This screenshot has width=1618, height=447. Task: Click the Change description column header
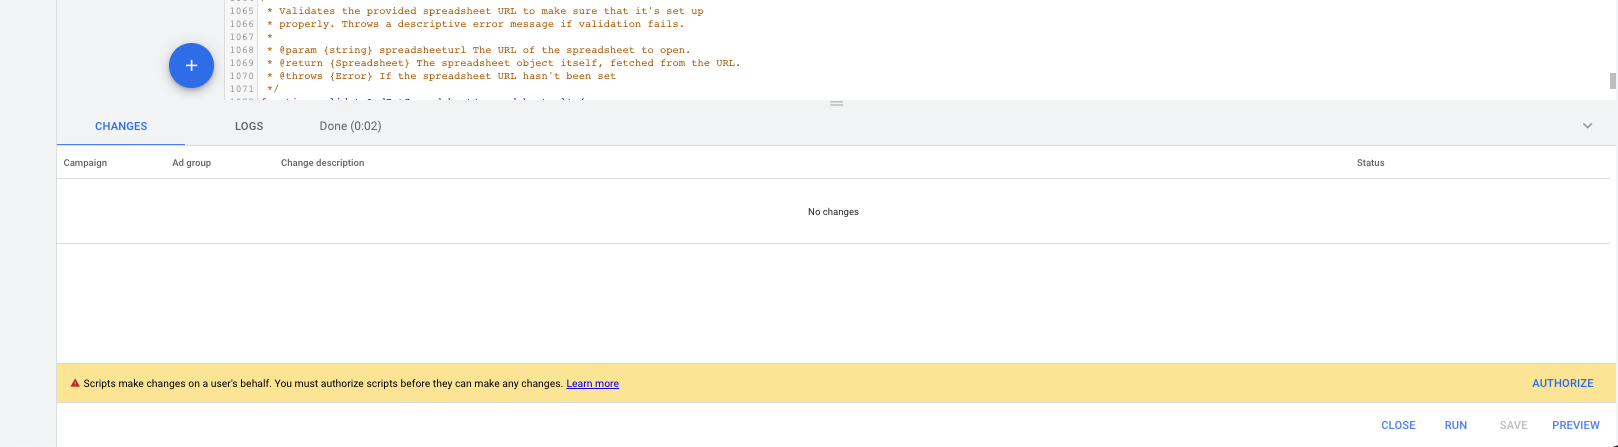click(x=322, y=163)
